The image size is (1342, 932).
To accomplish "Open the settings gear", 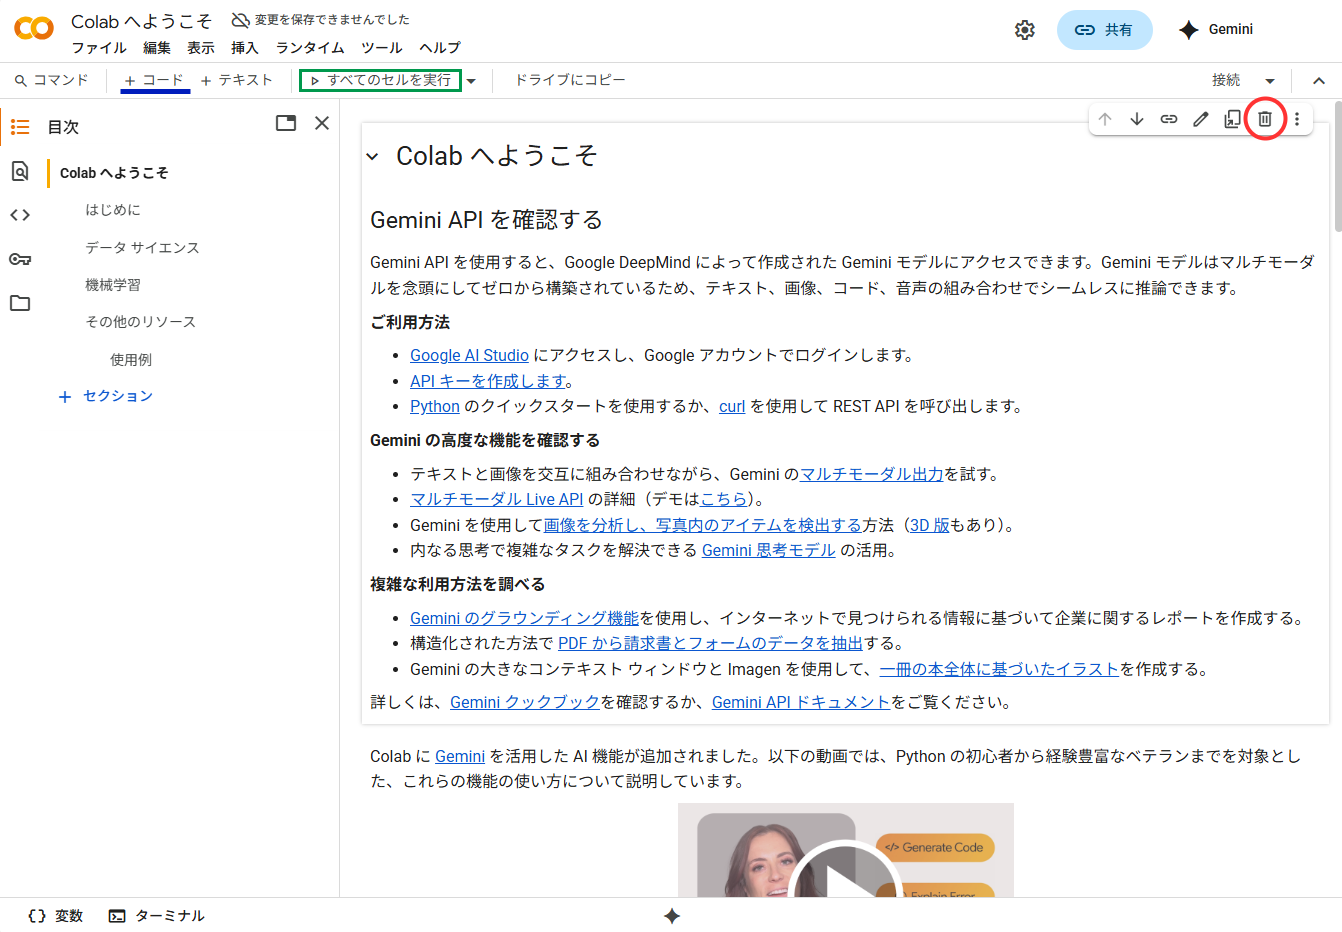I will click(x=1024, y=29).
